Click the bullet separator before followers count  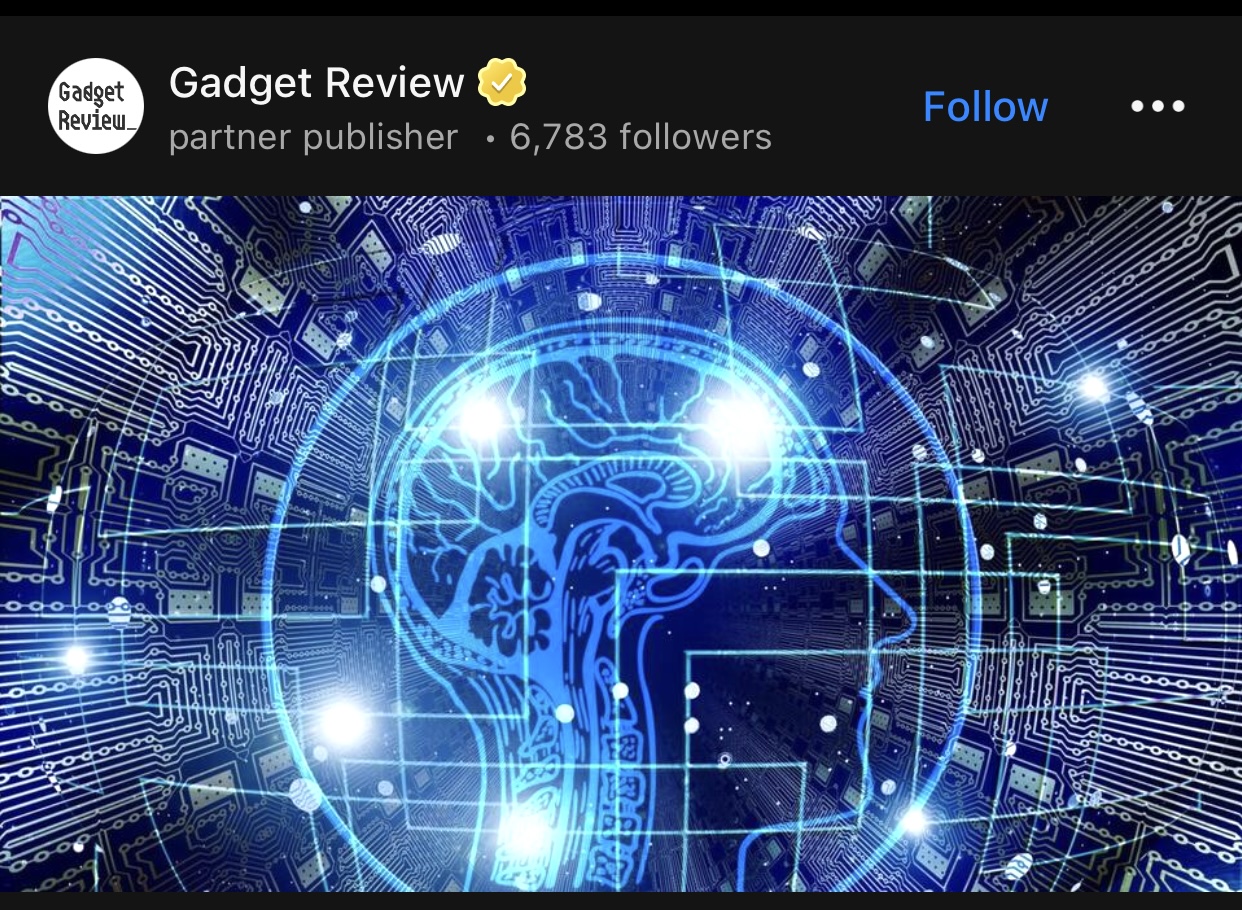(489, 140)
